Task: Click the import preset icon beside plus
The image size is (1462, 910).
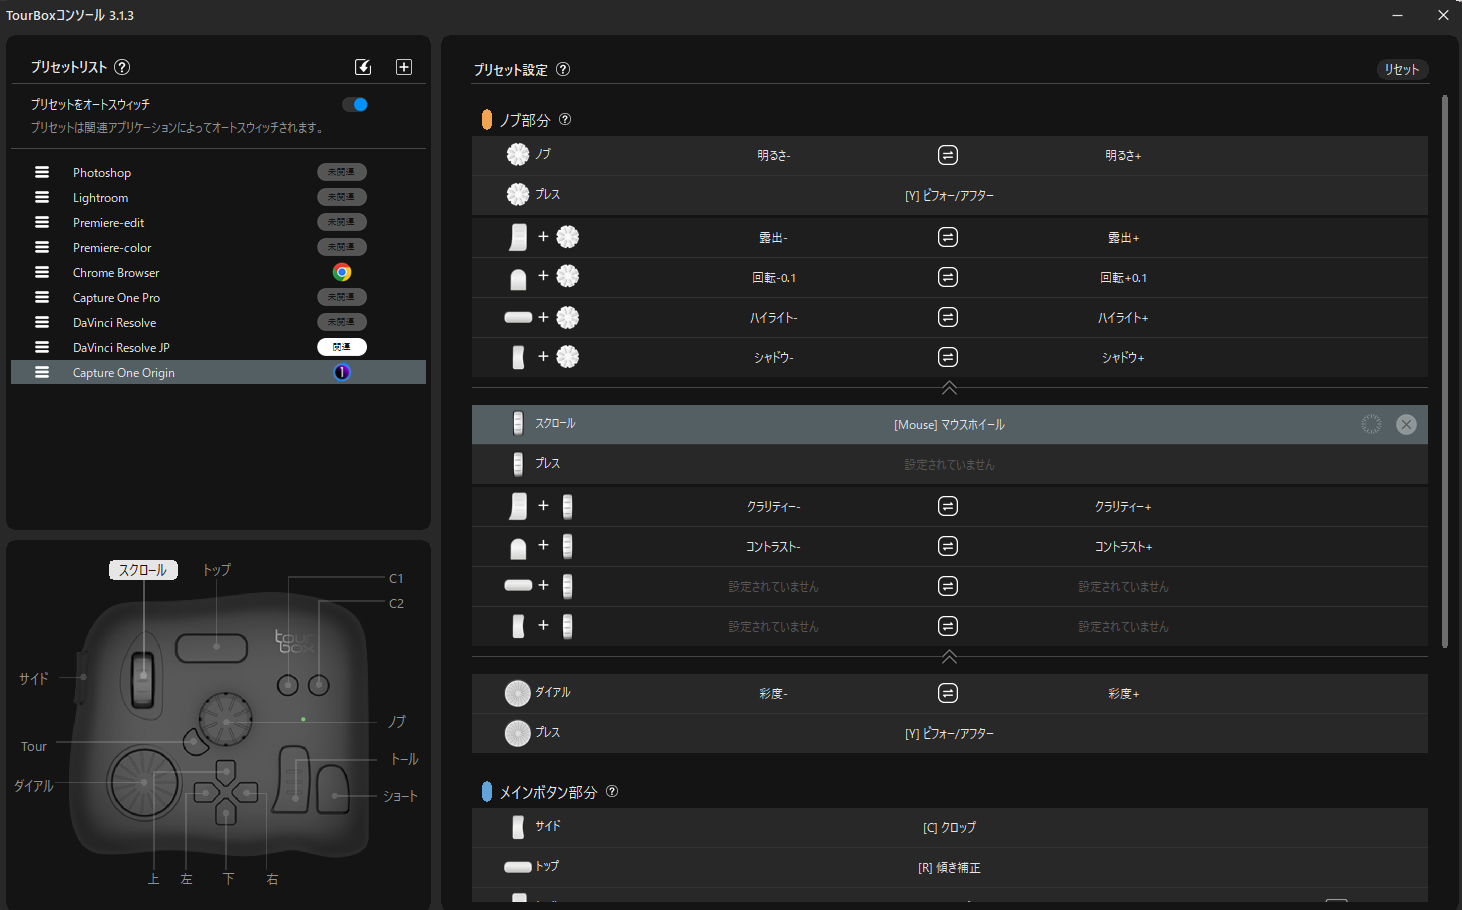Action: (x=363, y=67)
